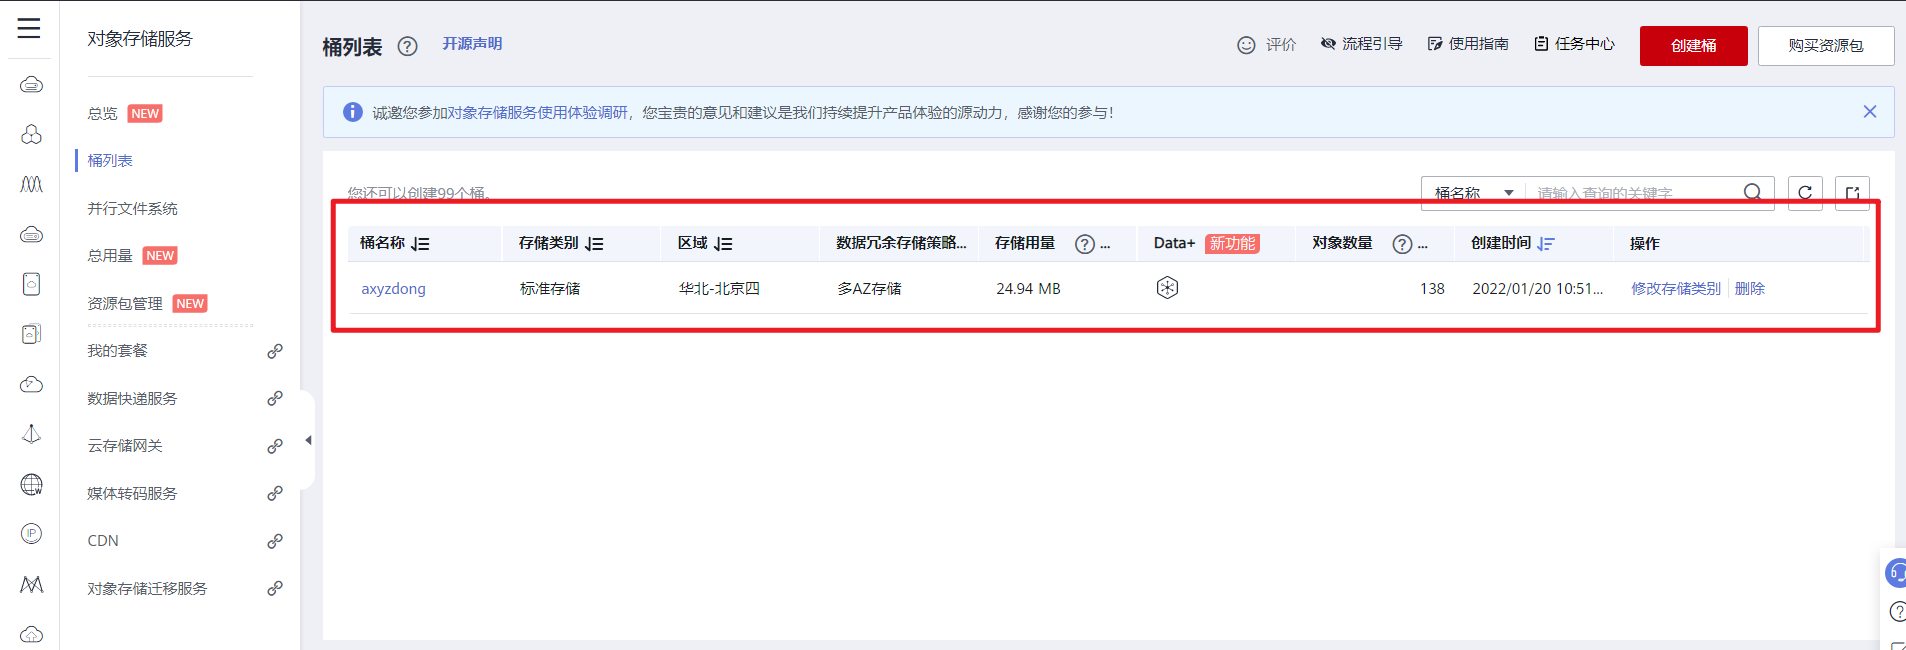Open 云存储网关 external link
Screen dimensions: 1906x650
[124, 446]
